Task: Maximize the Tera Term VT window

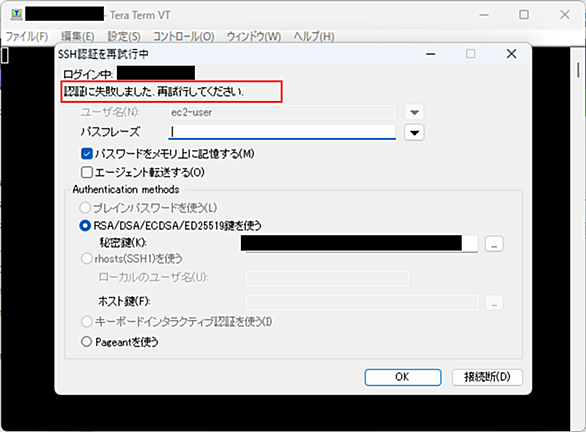Action: tap(524, 15)
